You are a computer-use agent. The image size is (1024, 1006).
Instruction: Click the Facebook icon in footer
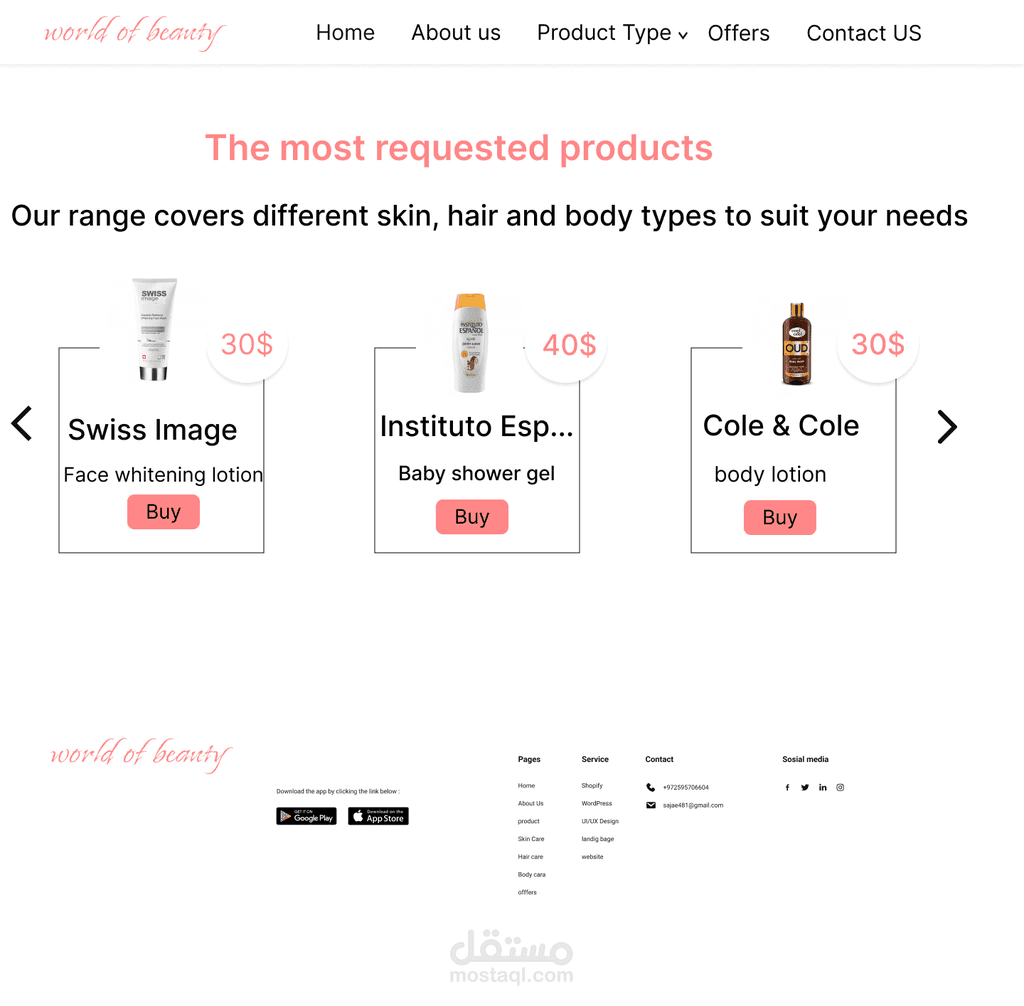pyautogui.click(x=787, y=787)
